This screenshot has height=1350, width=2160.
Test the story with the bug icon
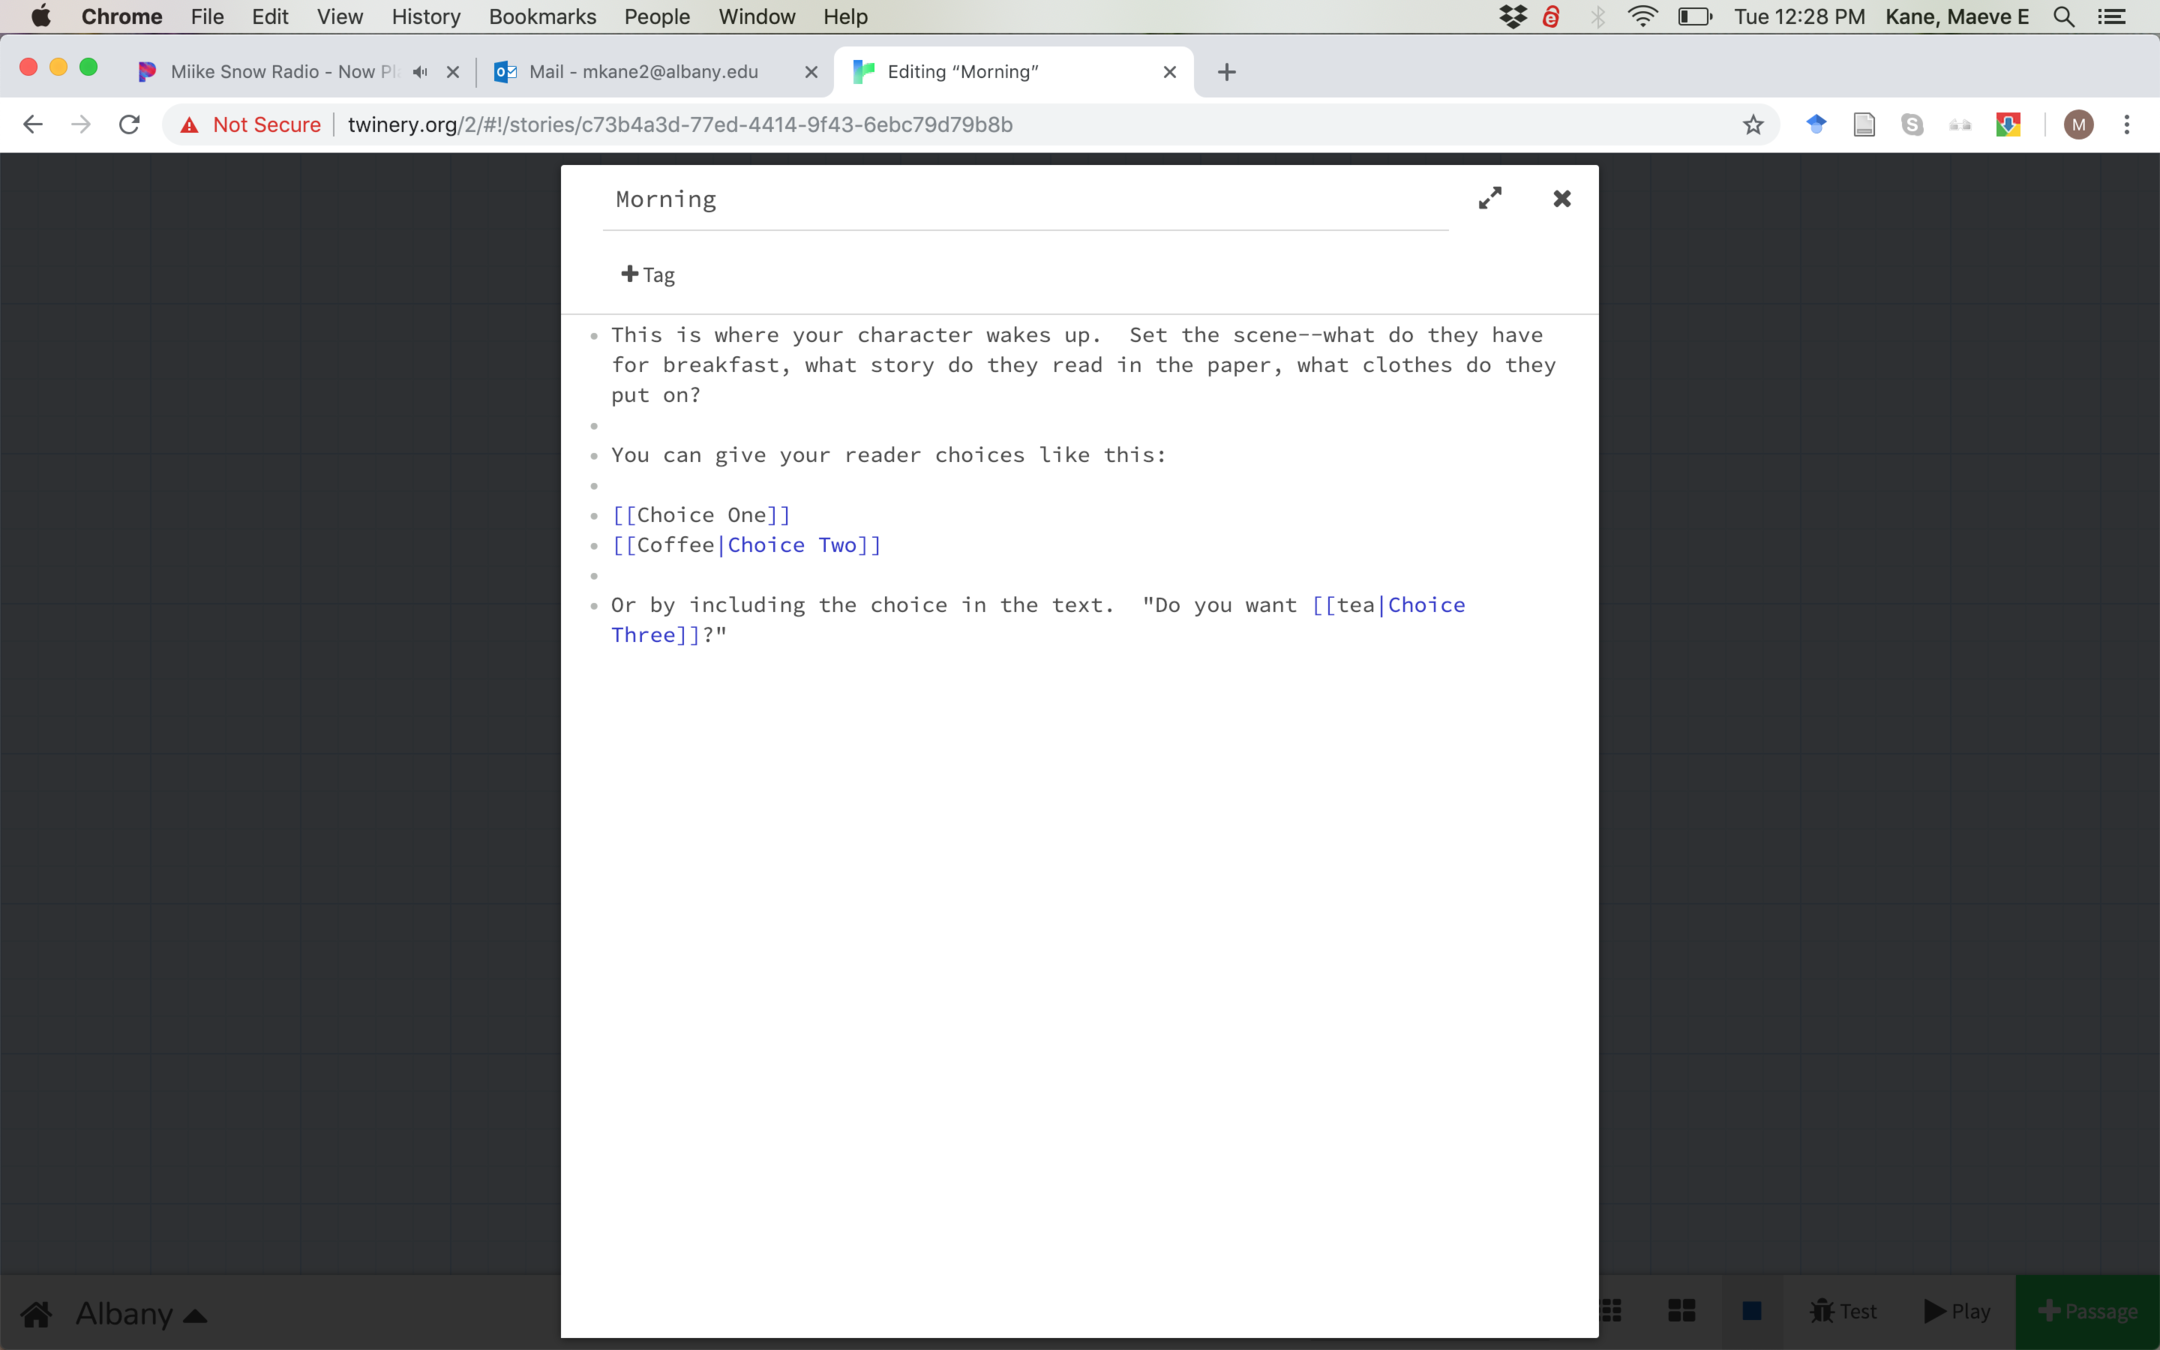point(1842,1311)
